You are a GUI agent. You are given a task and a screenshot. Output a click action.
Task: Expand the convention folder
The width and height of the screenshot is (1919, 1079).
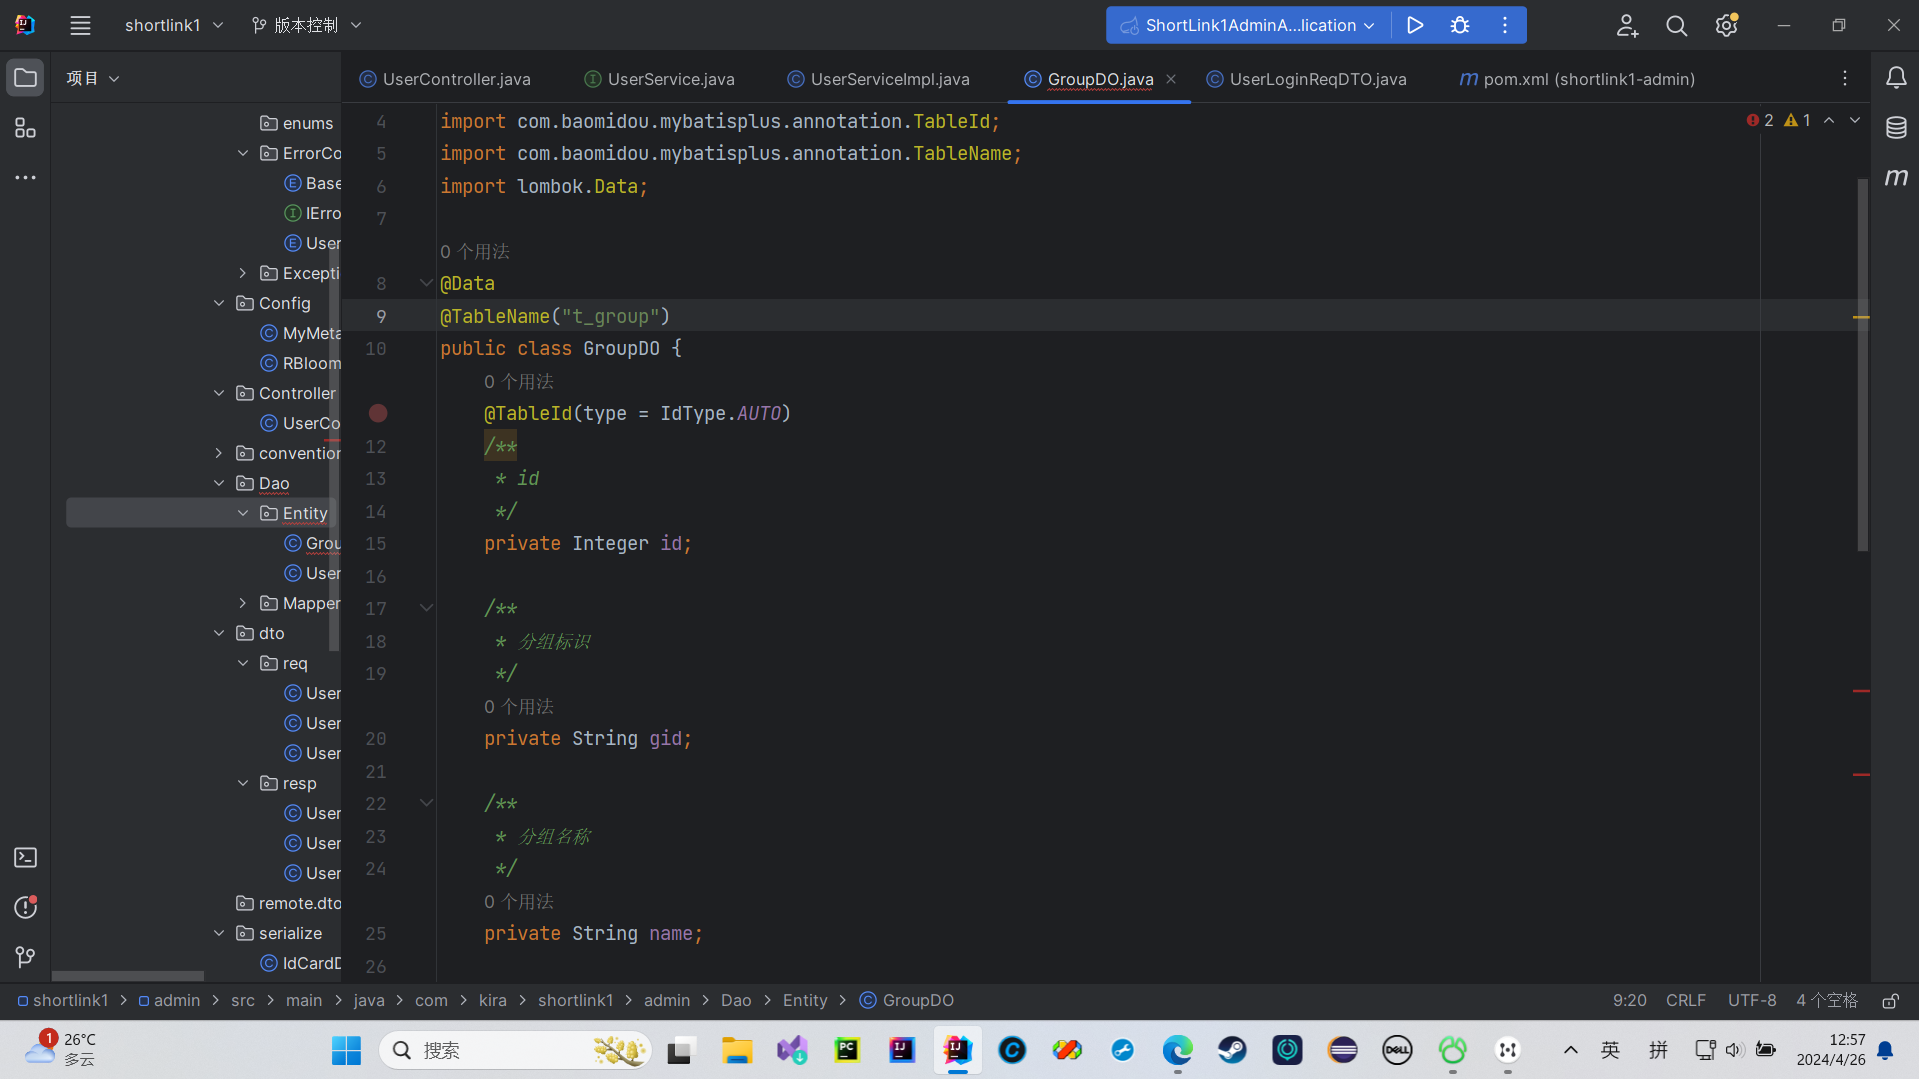(x=219, y=453)
